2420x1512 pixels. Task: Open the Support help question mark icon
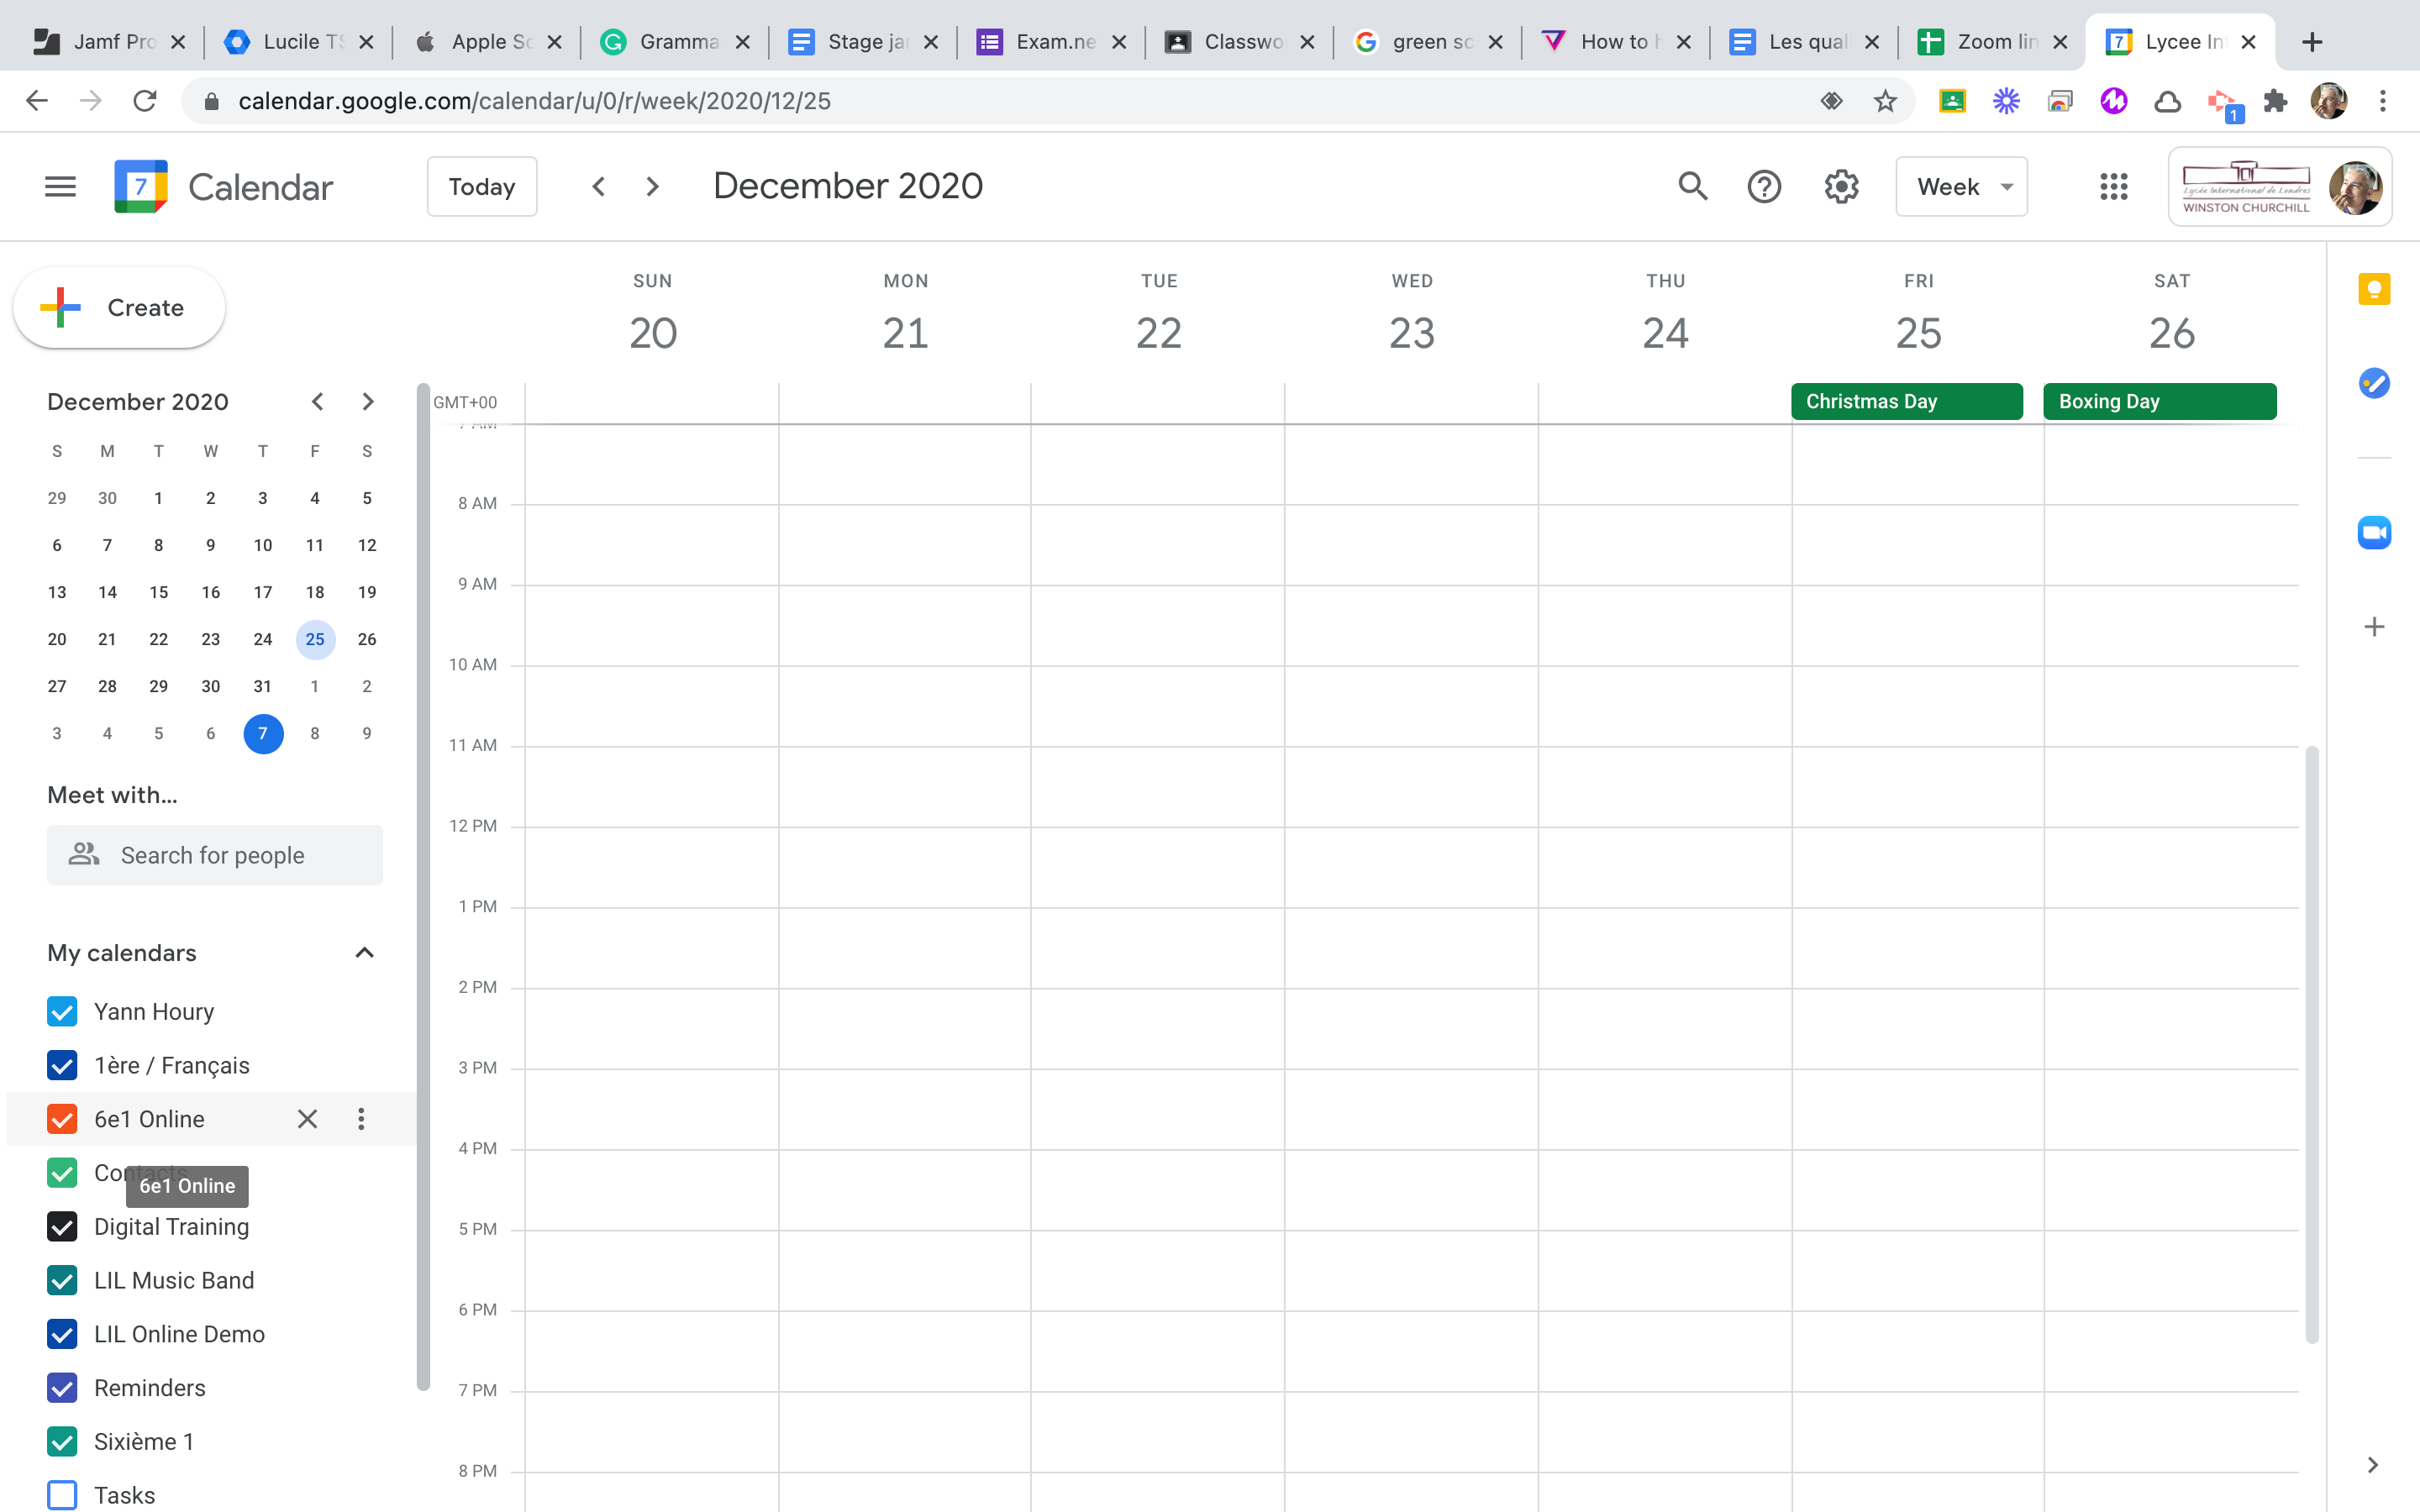click(1764, 186)
